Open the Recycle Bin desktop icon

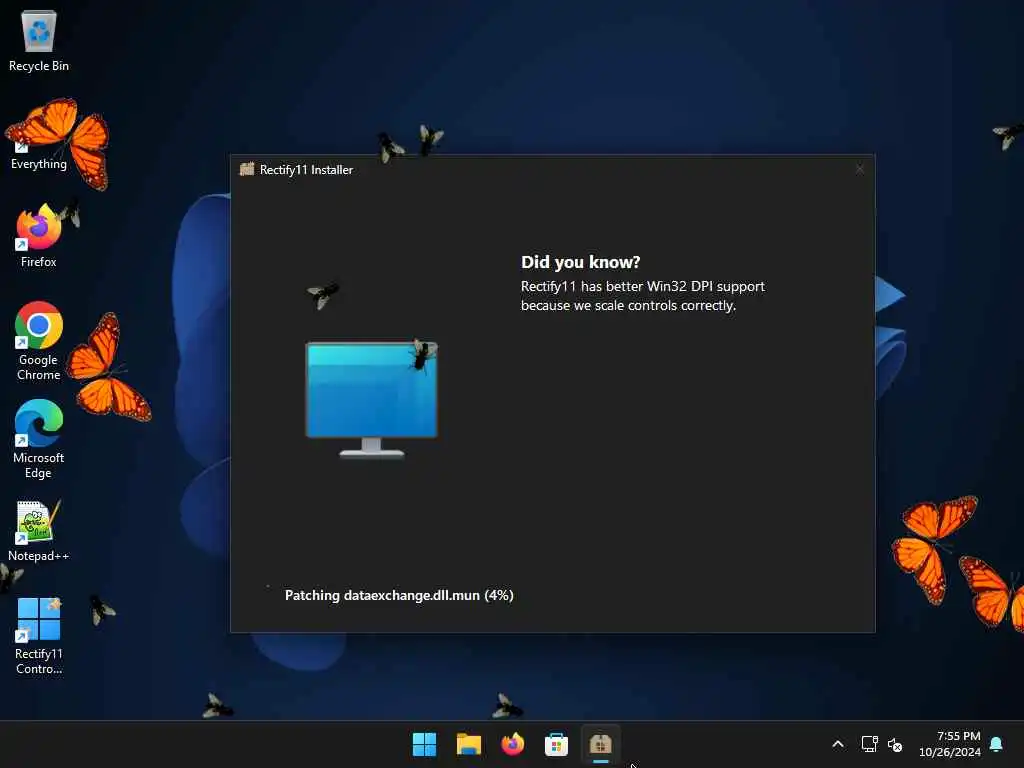click(39, 40)
